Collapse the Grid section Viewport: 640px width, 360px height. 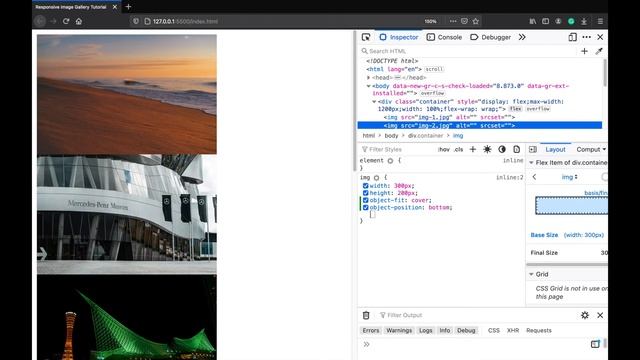pos(531,274)
